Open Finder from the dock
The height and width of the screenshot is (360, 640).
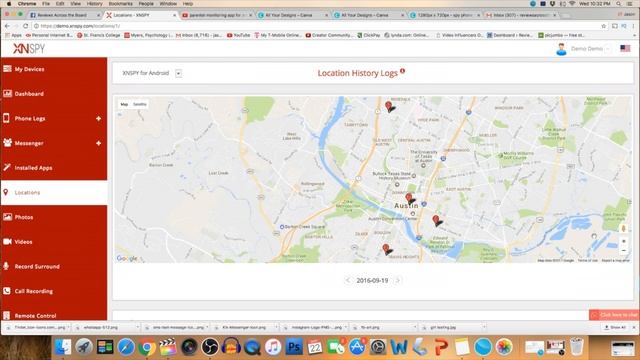[63, 347]
